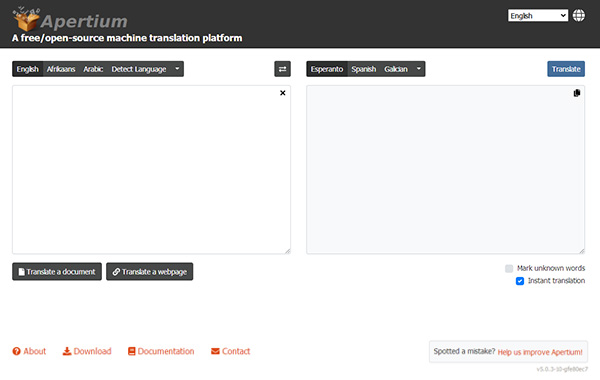Image resolution: width=600 pixels, height=380 pixels.
Task: Click the blue Translate button
Action: (x=566, y=69)
